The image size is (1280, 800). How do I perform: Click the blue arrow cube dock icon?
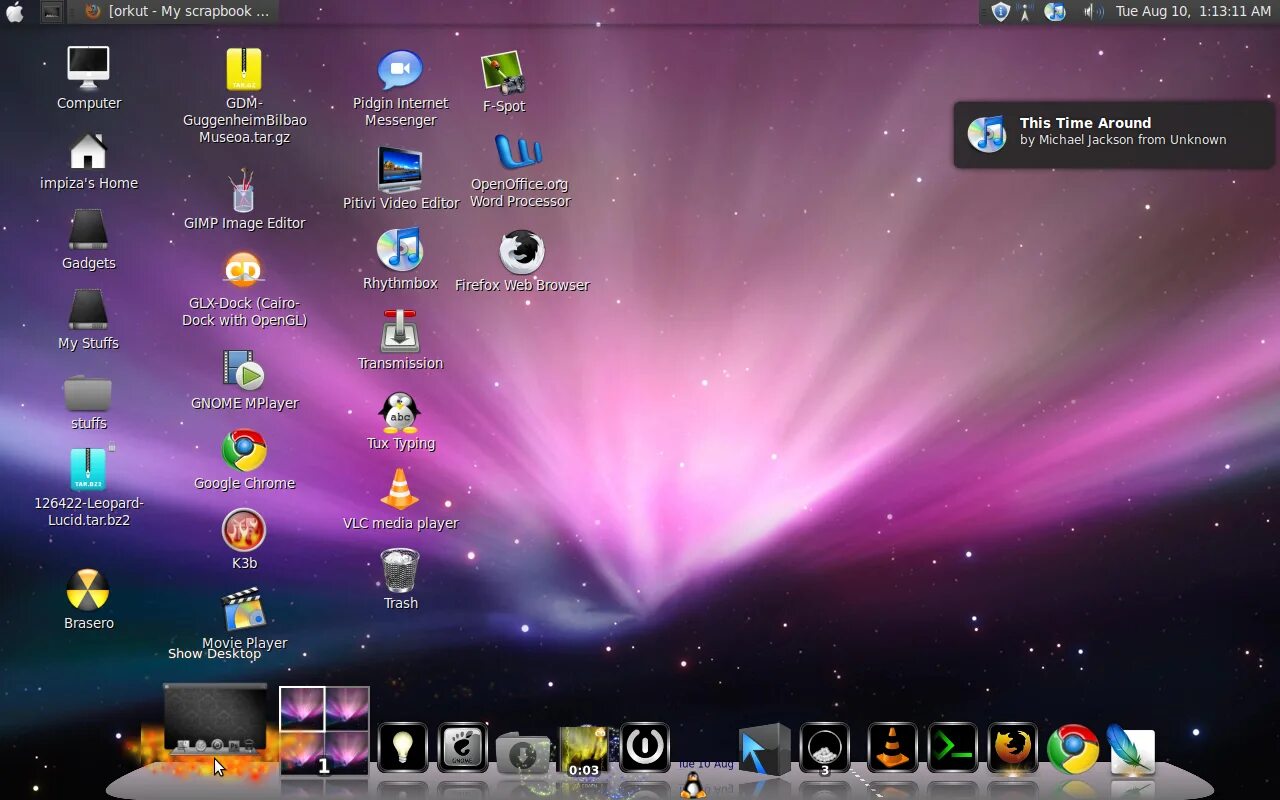click(x=764, y=750)
